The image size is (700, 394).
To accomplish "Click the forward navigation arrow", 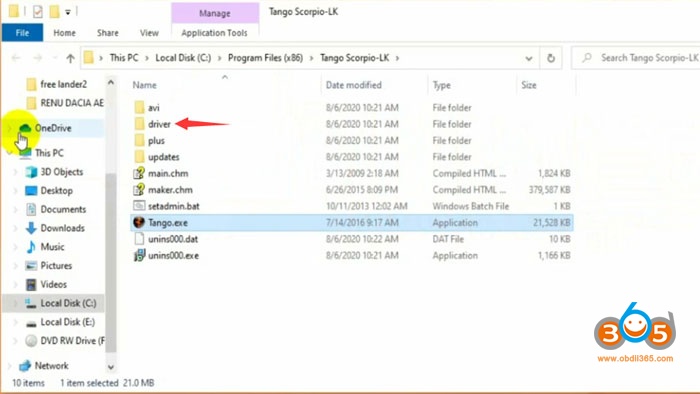I will click(x=38, y=58).
